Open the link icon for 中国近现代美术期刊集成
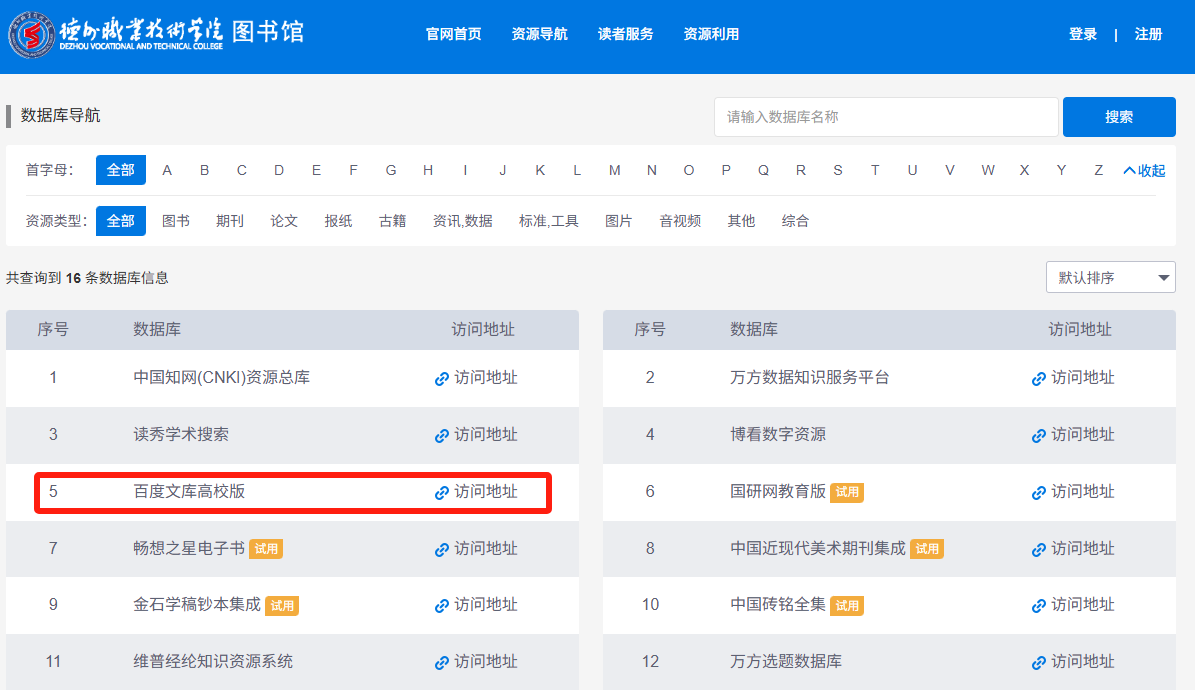The width and height of the screenshot is (1195, 690). point(1038,550)
